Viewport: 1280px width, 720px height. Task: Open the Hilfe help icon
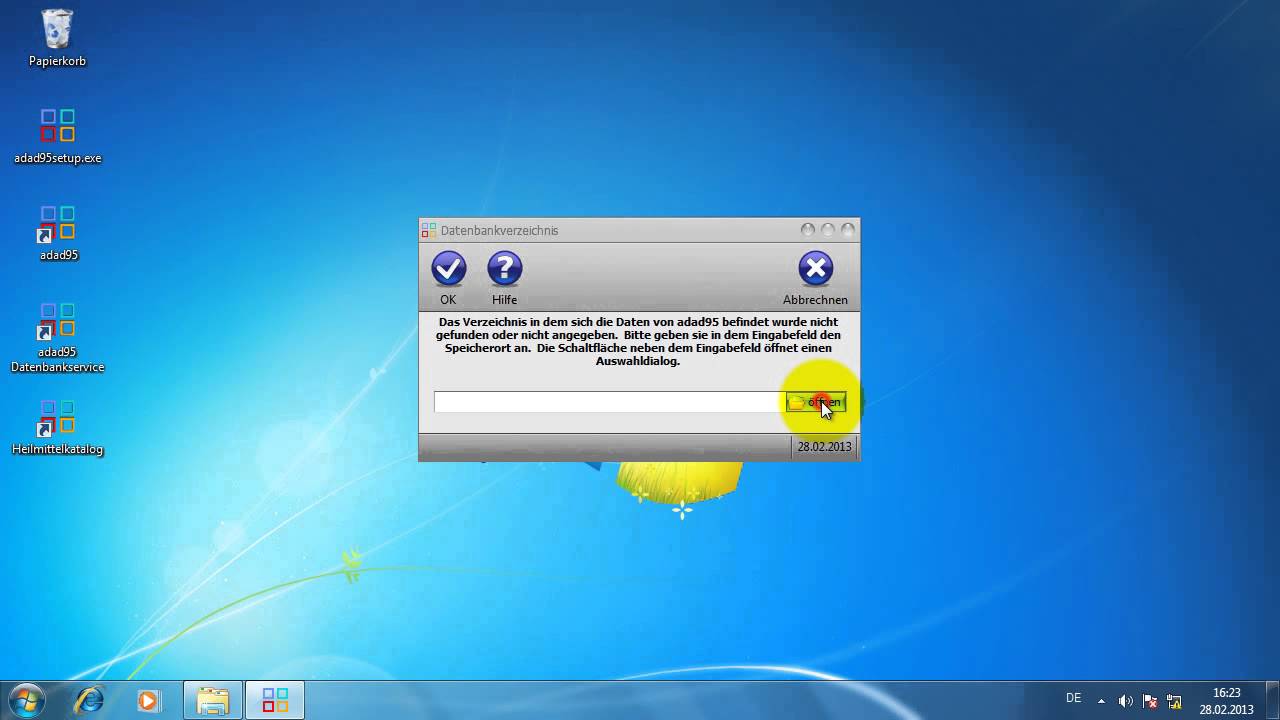point(504,268)
